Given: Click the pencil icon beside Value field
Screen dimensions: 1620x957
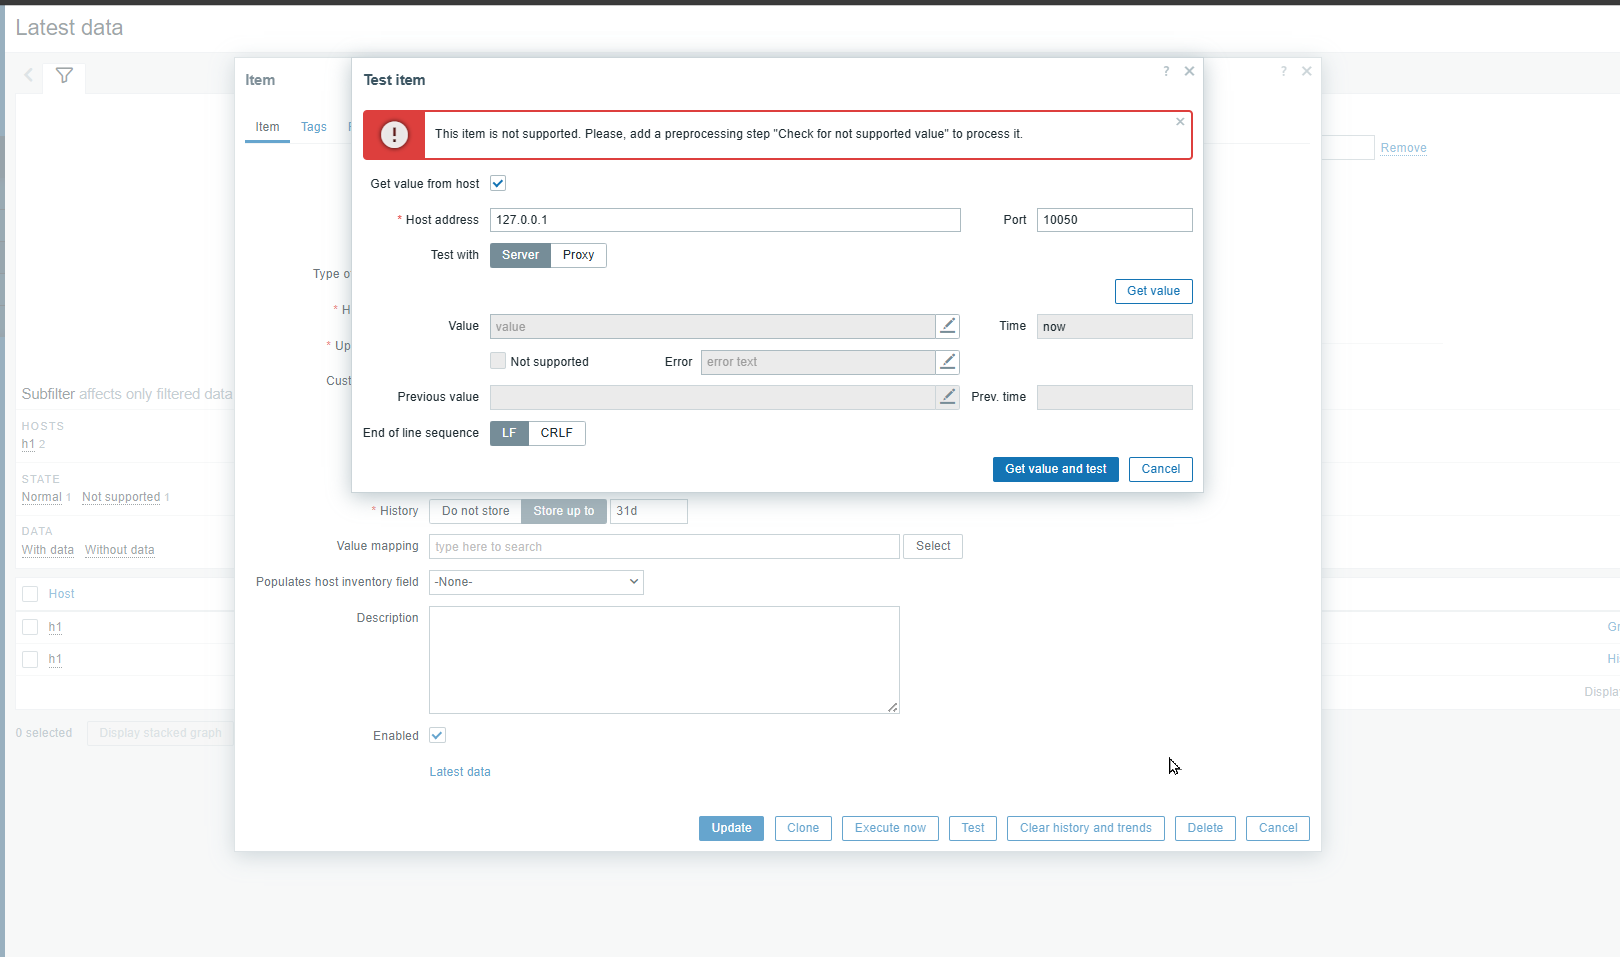Looking at the screenshot, I should click(x=947, y=326).
